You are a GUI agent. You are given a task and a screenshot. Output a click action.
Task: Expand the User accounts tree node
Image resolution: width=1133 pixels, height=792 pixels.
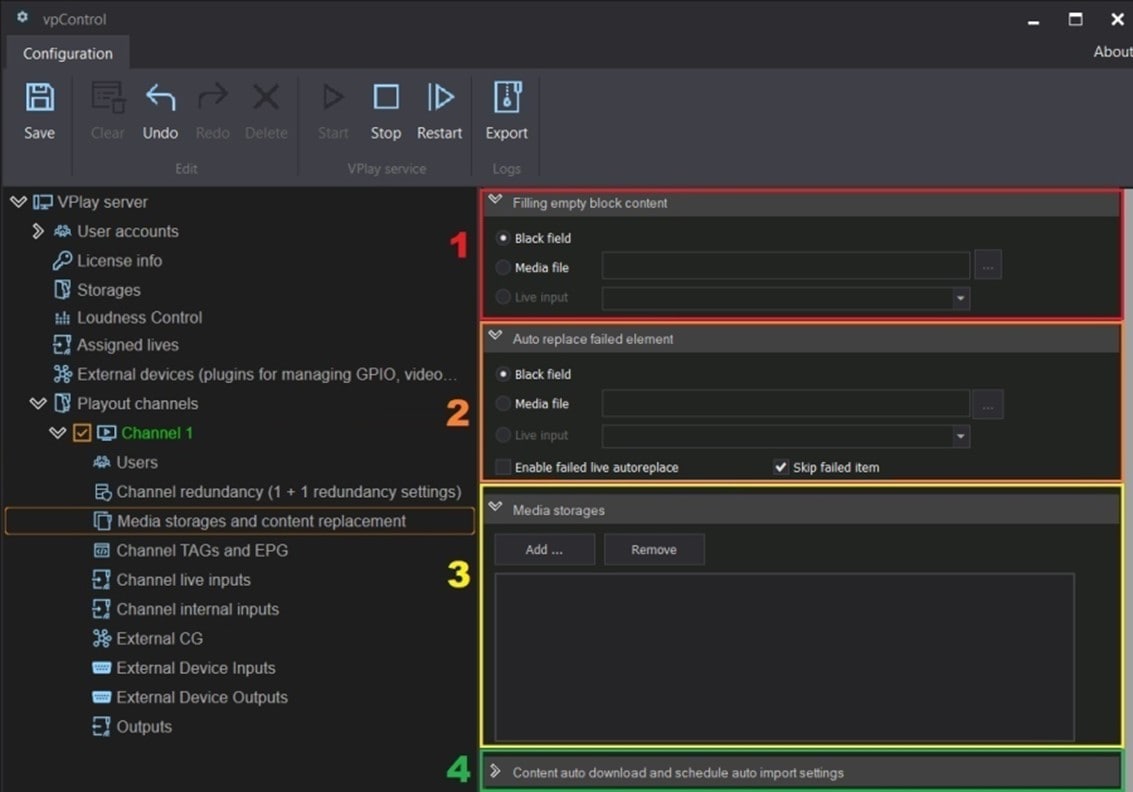point(38,231)
